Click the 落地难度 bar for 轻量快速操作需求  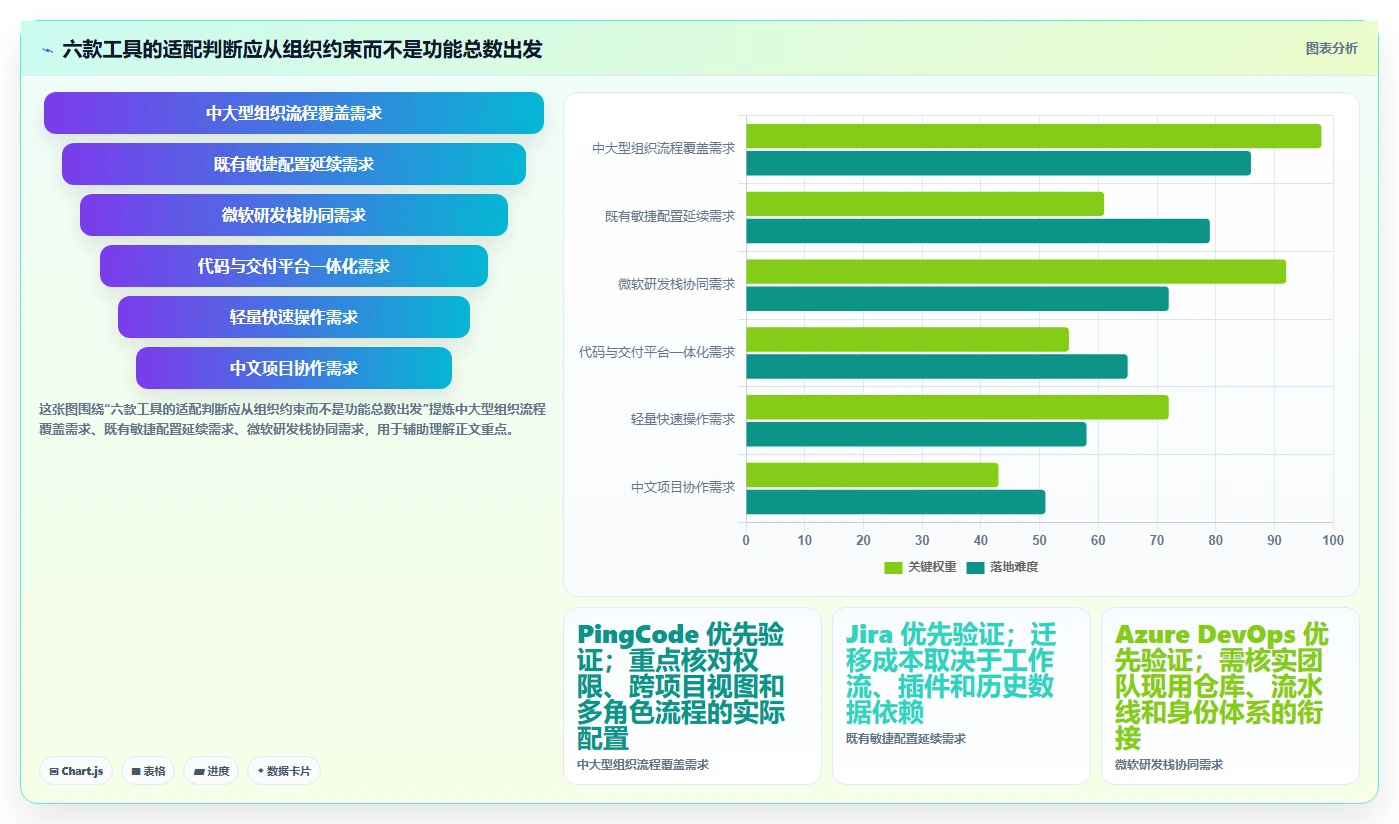click(x=916, y=434)
